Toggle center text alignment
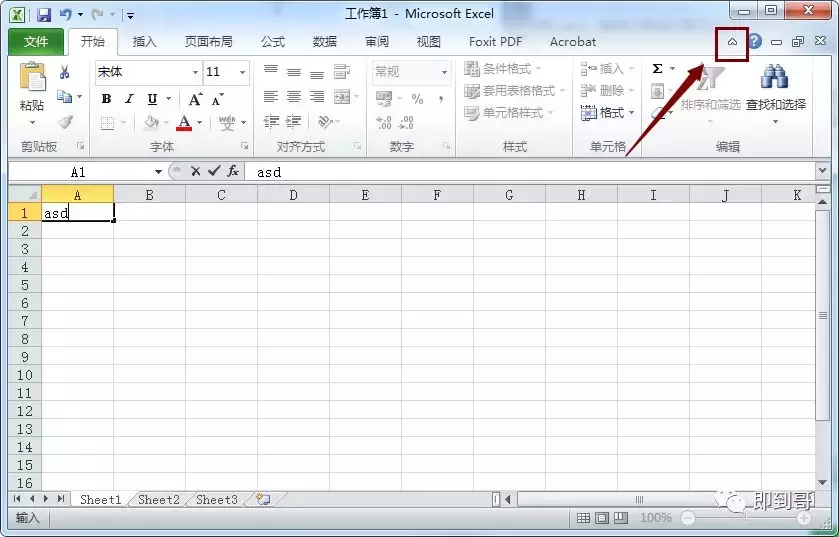 coord(294,96)
